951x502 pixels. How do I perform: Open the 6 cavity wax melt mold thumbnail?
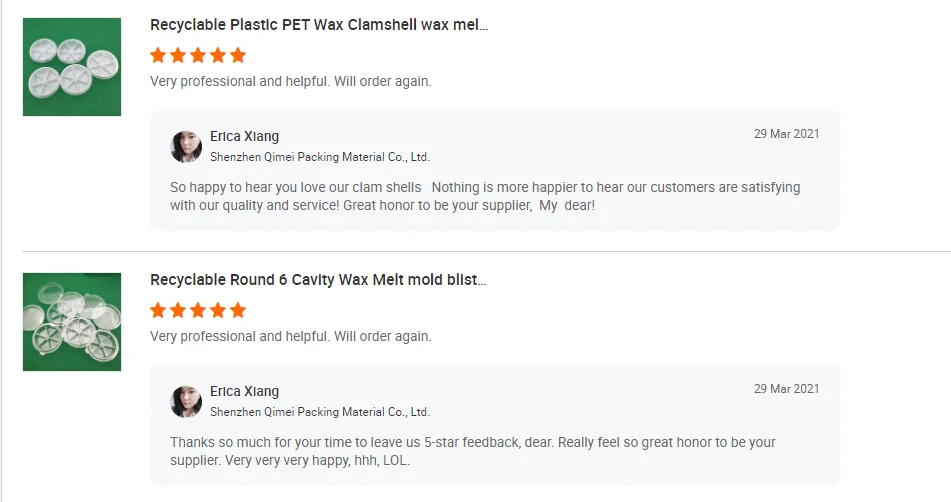click(x=72, y=322)
